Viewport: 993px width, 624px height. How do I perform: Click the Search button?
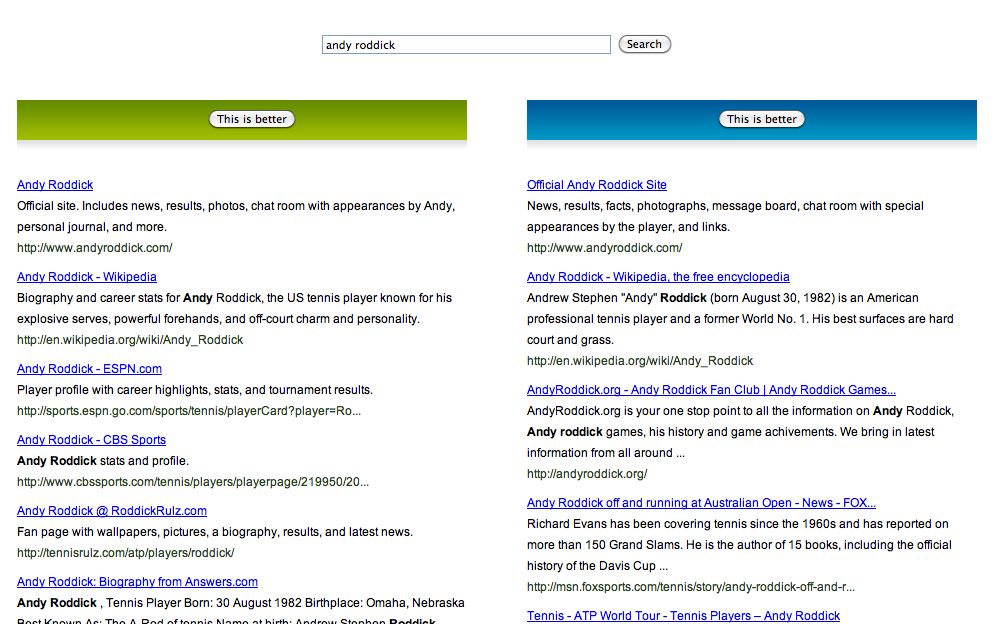[644, 44]
